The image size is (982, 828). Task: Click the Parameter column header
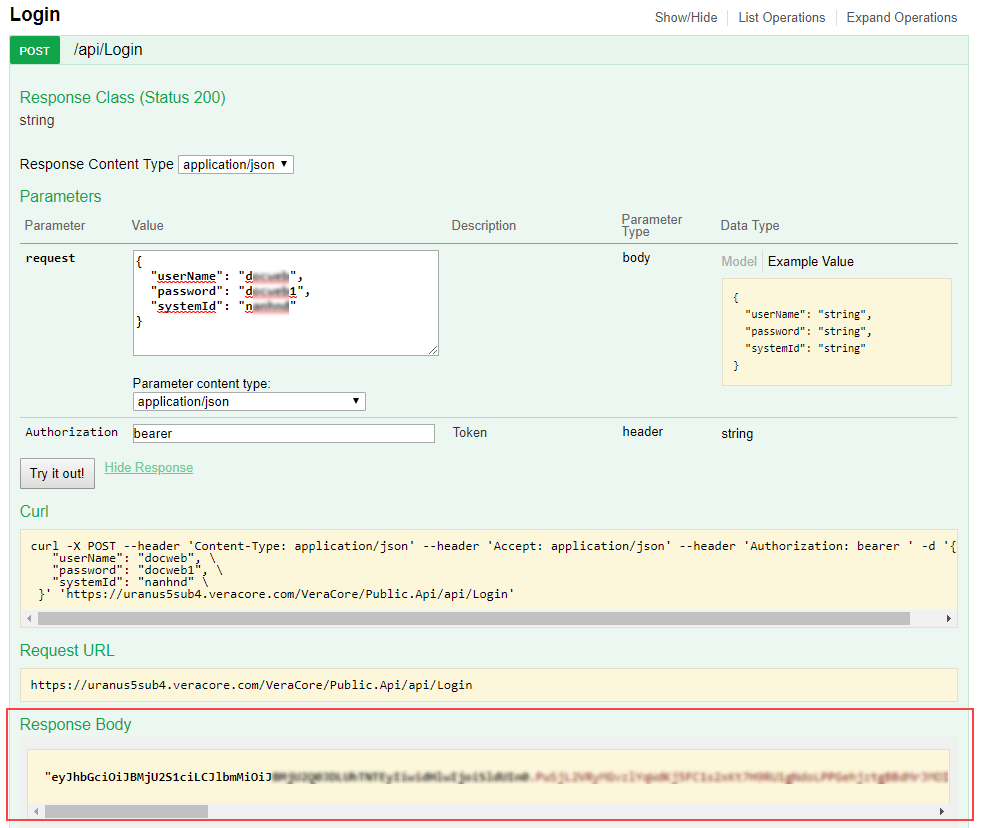pos(55,225)
